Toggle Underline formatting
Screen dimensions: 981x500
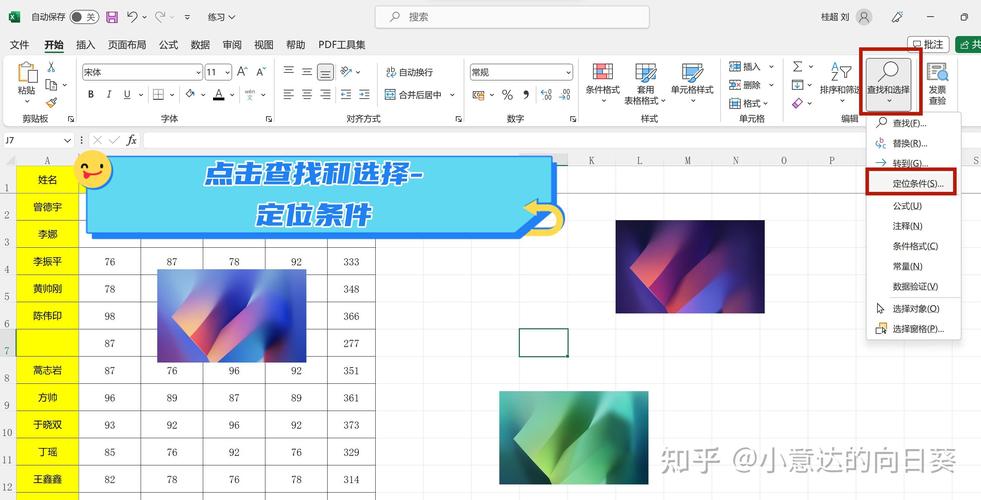(127, 94)
